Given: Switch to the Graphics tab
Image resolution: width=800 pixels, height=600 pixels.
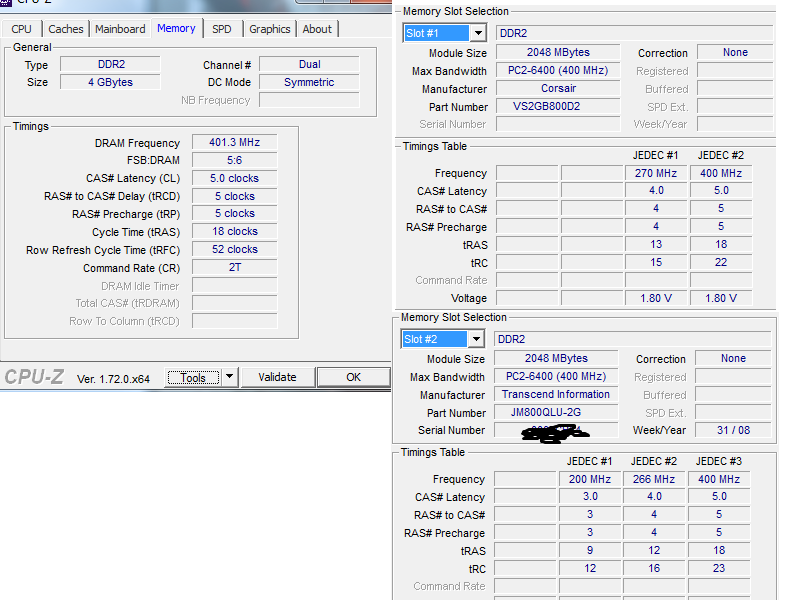Looking at the screenshot, I should (x=270, y=29).
